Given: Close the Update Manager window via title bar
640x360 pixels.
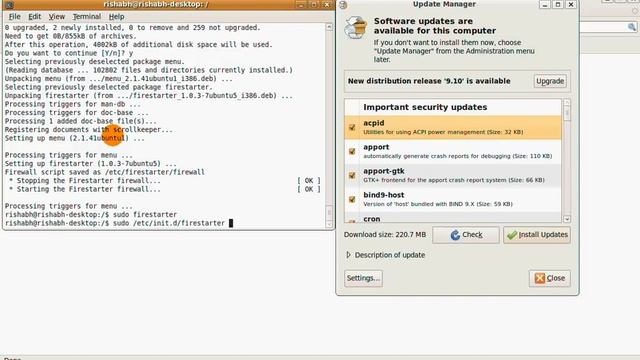Looking at the screenshot, I should pyautogui.click(x=571, y=4).
